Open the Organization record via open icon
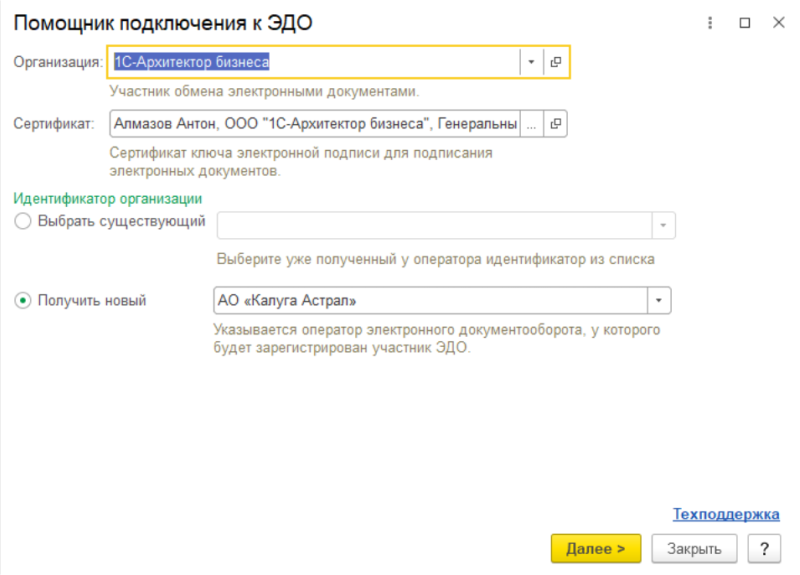This screenshot has width=800, height=575. click(556, 62)
